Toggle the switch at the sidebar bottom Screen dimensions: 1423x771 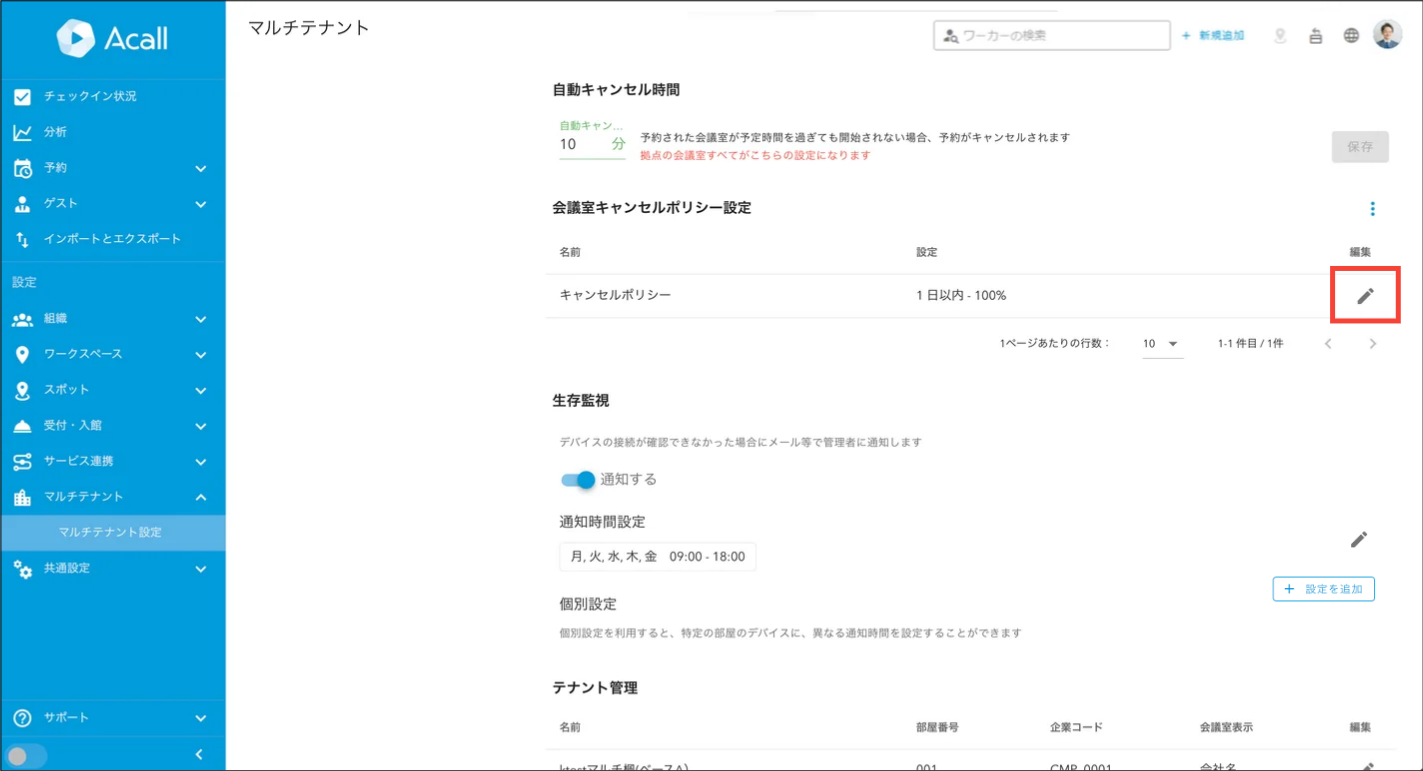pos(22,755)
